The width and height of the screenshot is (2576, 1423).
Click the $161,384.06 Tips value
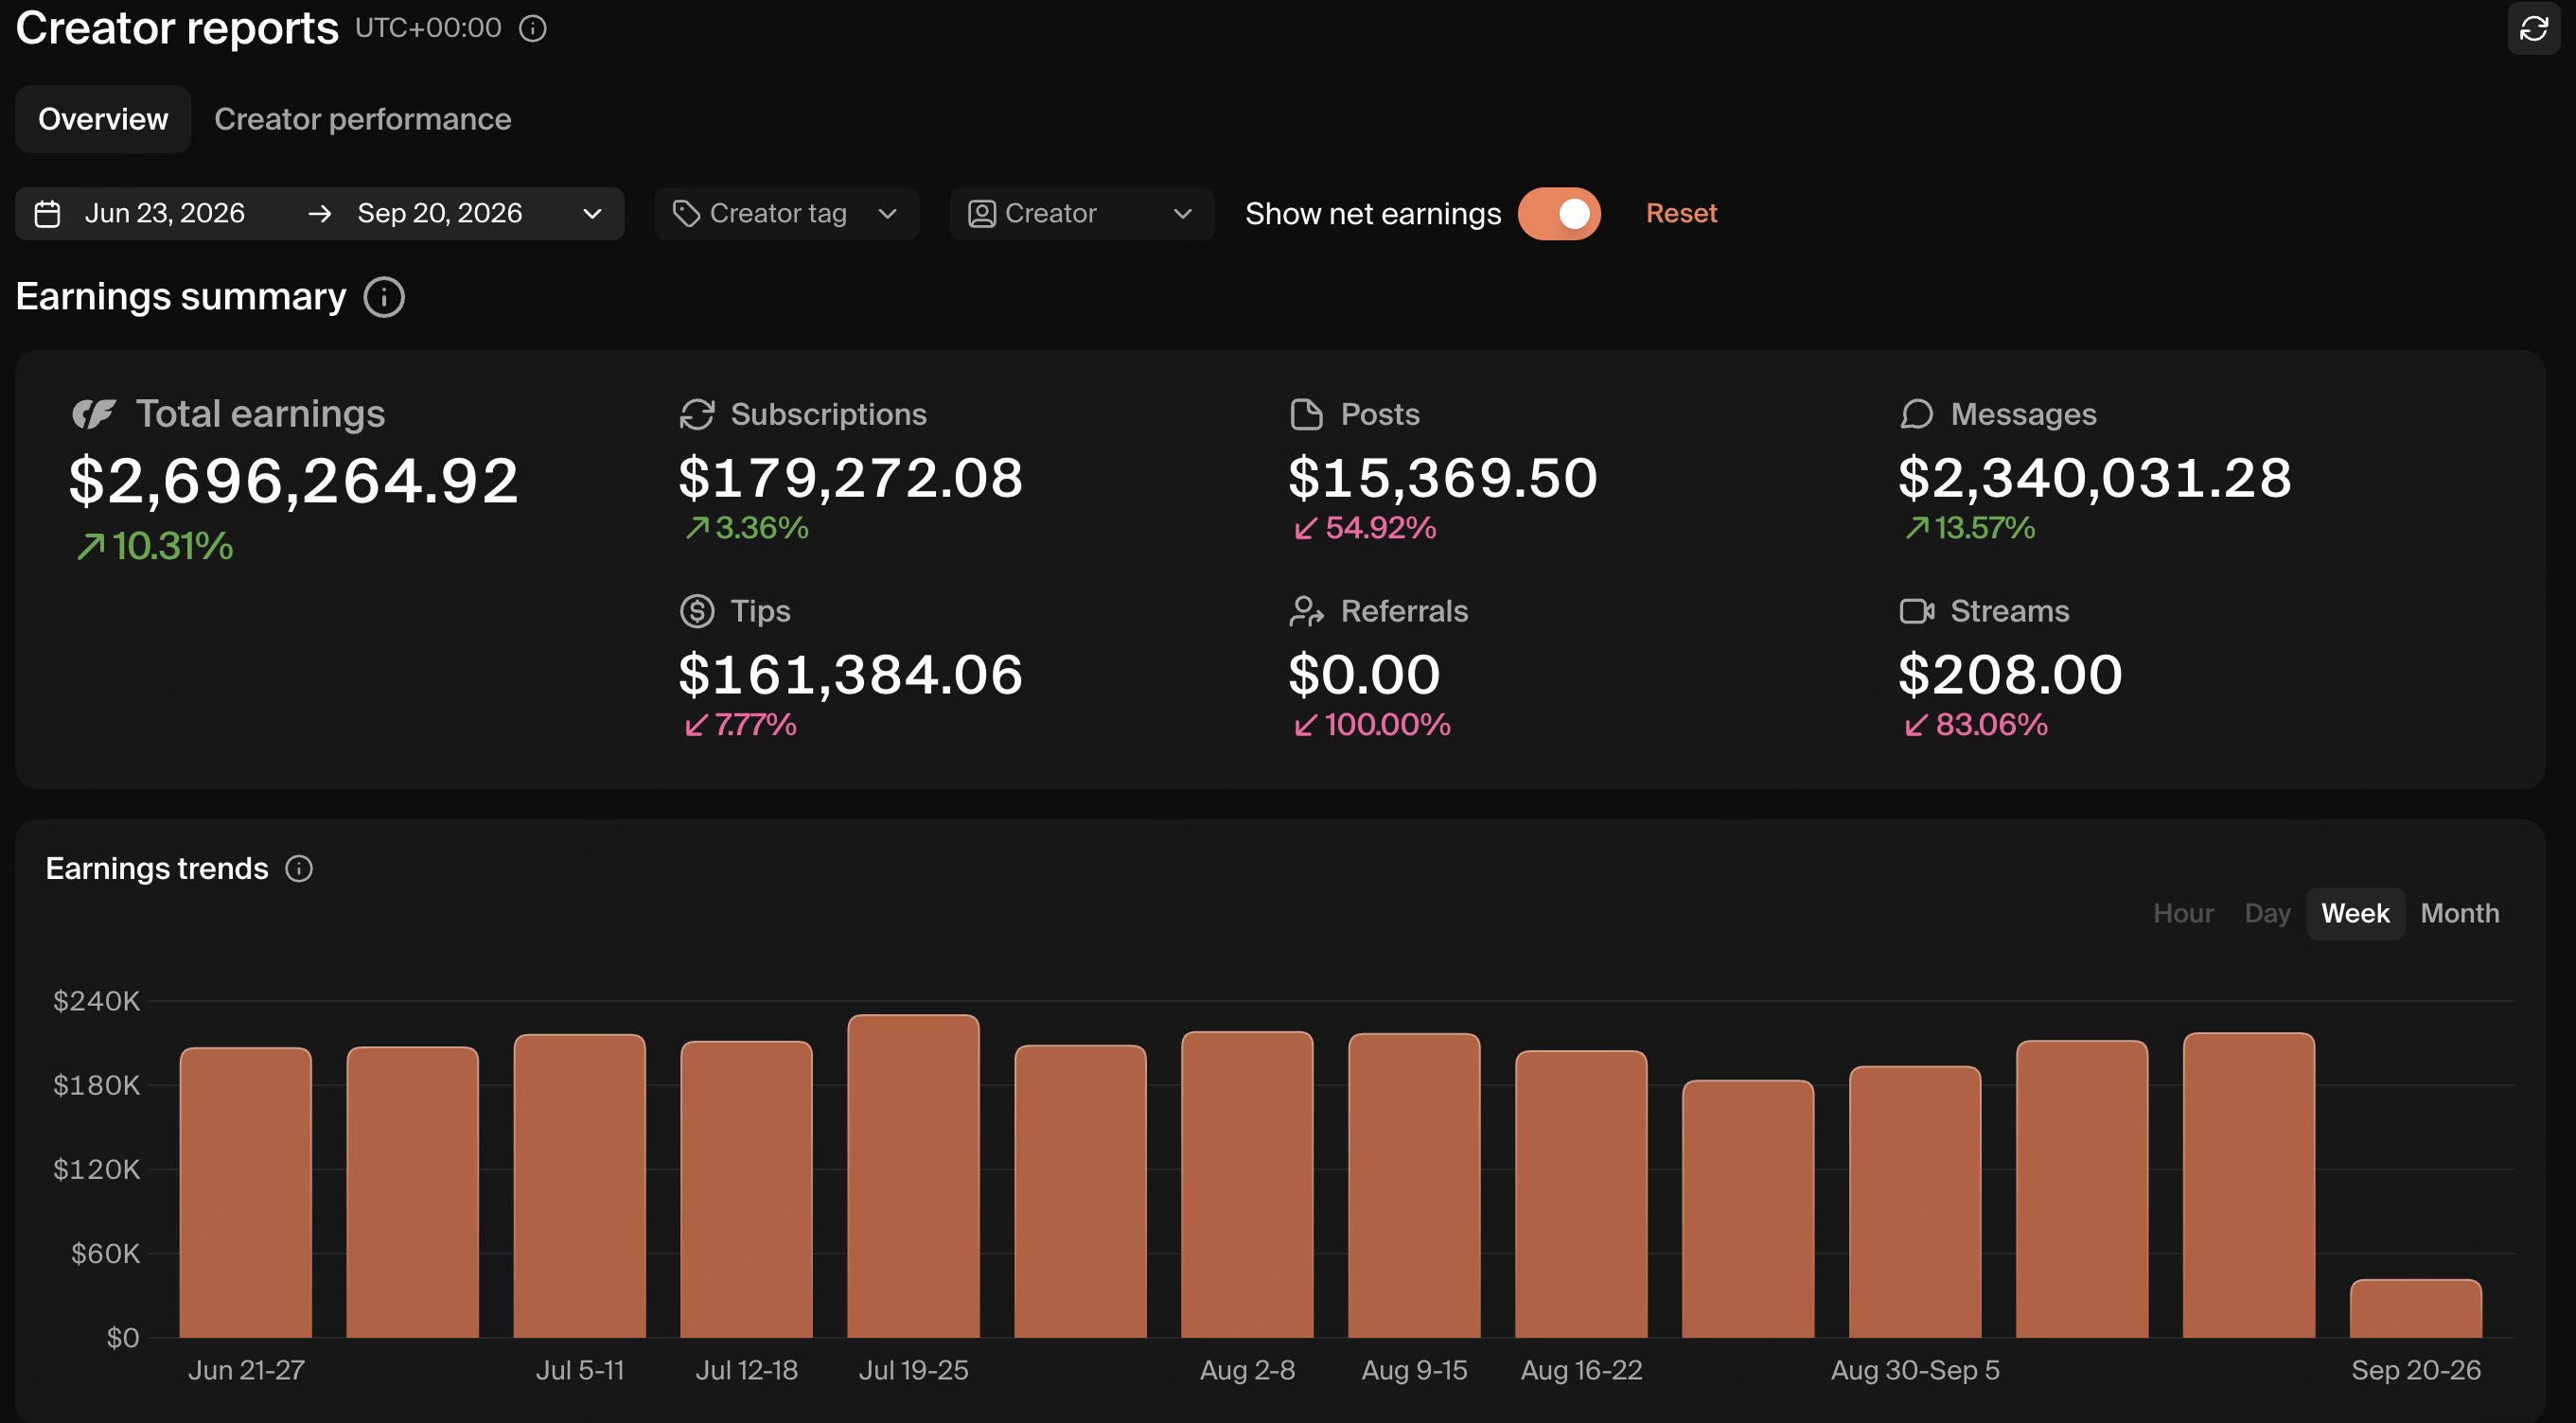(x=851, y=675)
